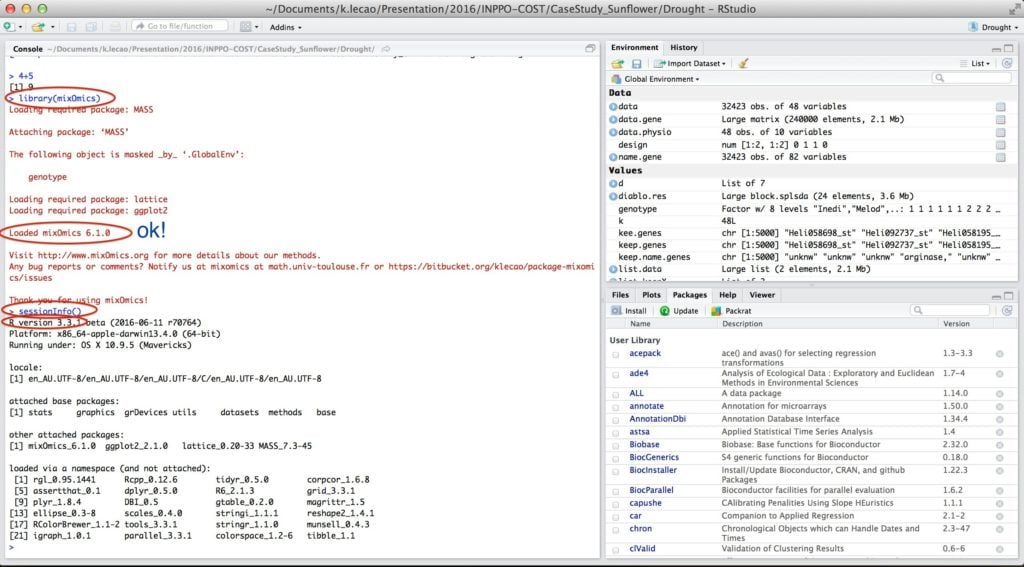Tick the BiocGenerics package checkbox

coord(615,459)
